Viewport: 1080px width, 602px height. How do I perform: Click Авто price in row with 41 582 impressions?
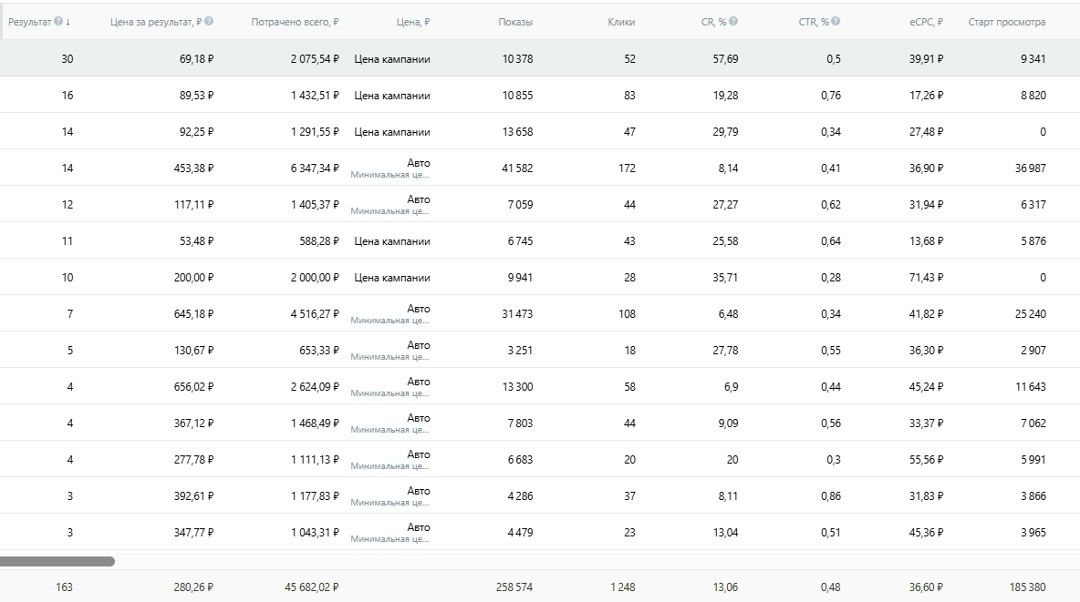click(418, 163)
